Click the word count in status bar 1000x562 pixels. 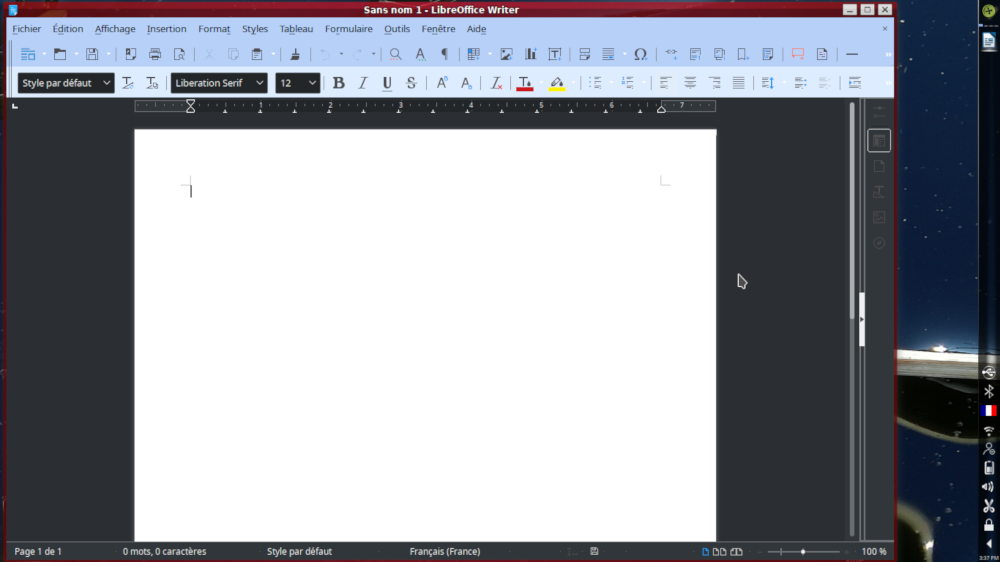tap(165, 551)
